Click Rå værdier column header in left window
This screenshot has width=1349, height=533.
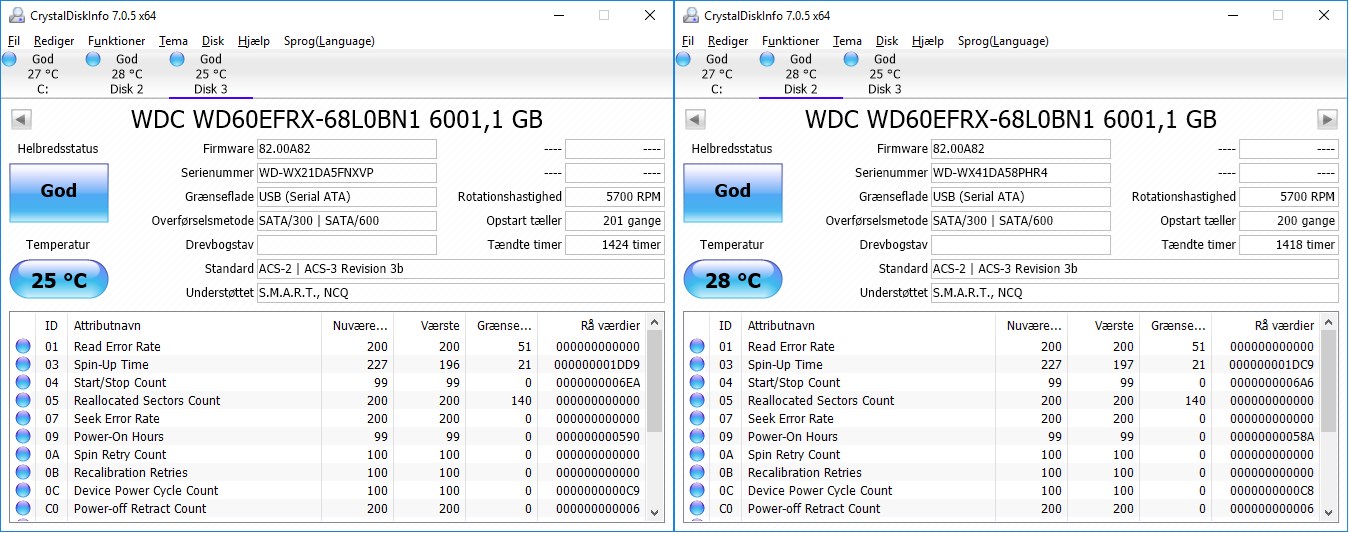point(592,325)
